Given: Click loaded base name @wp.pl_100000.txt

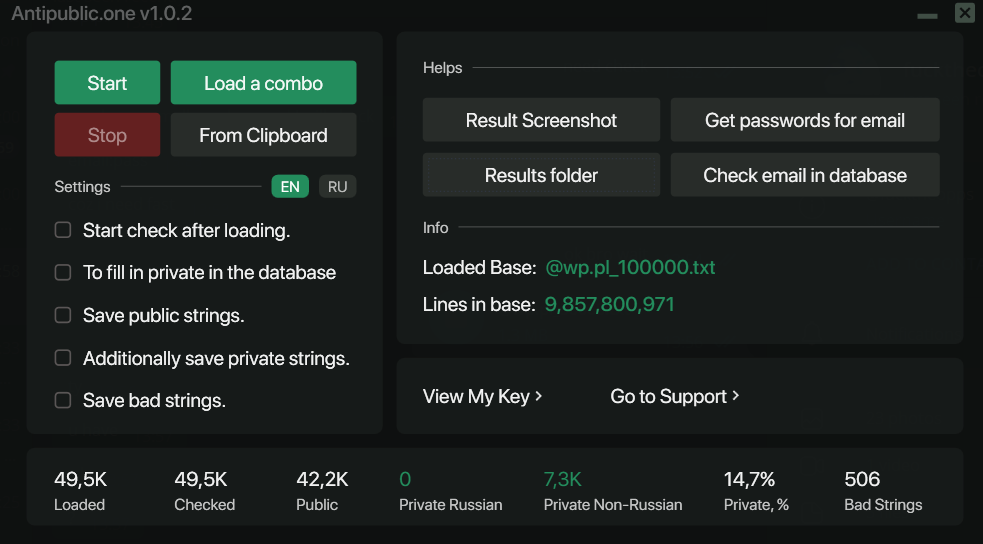Looking at the screenshot, I should click(x=630, y=268).
